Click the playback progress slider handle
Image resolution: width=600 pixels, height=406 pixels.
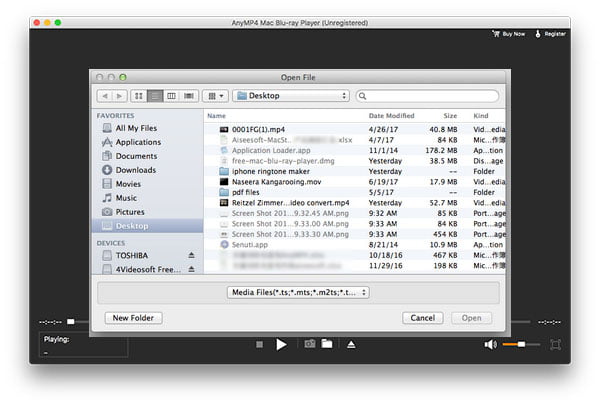tap(71, 322)
